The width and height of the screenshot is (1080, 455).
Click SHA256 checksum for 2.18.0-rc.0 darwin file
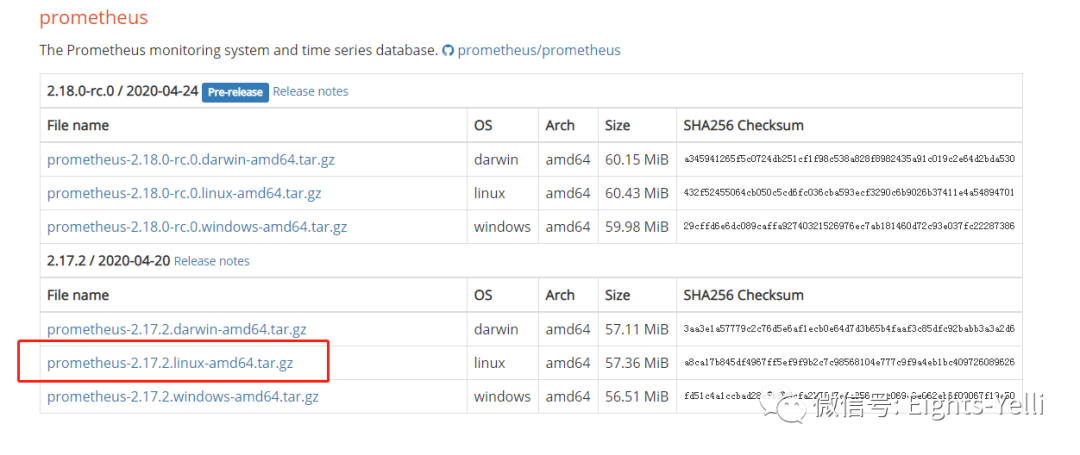pos(849,159)
